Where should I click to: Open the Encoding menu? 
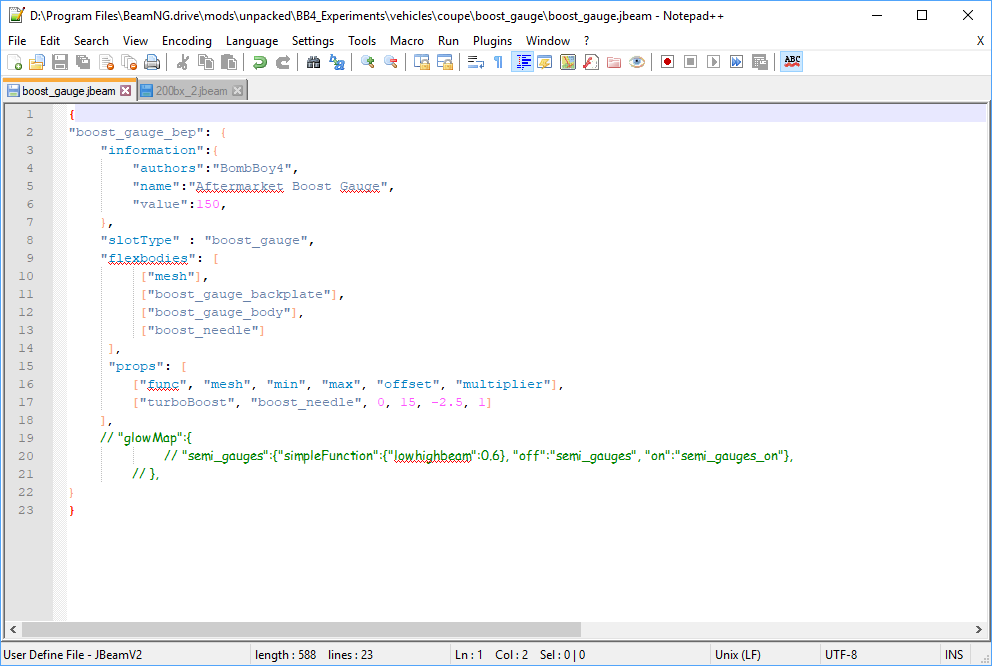(x=187, y=40)
